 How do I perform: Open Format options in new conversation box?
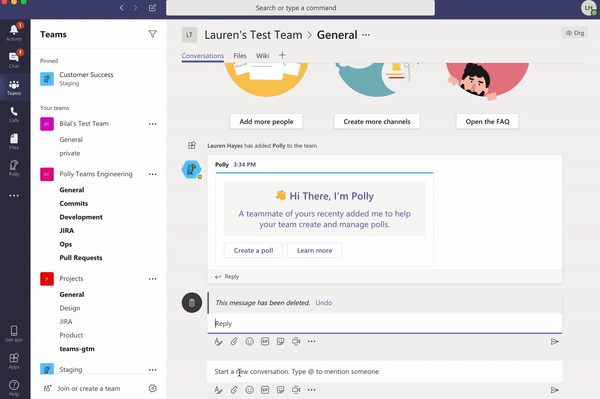218,390
